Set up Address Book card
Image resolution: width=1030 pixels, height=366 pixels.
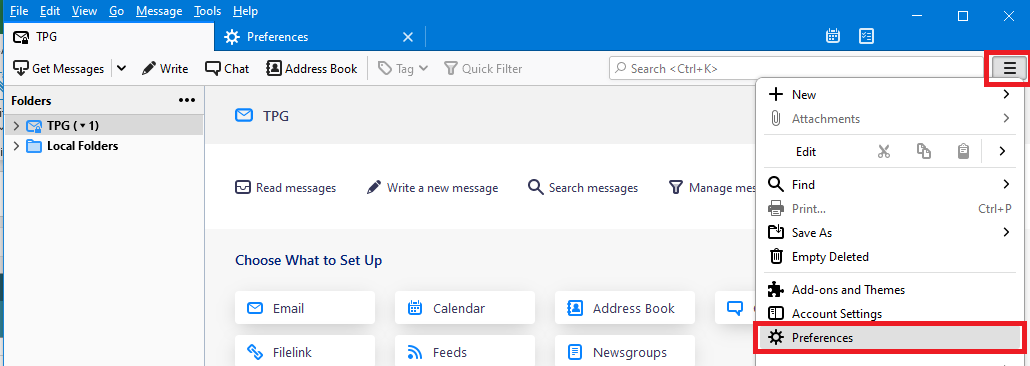pos(625,308)
